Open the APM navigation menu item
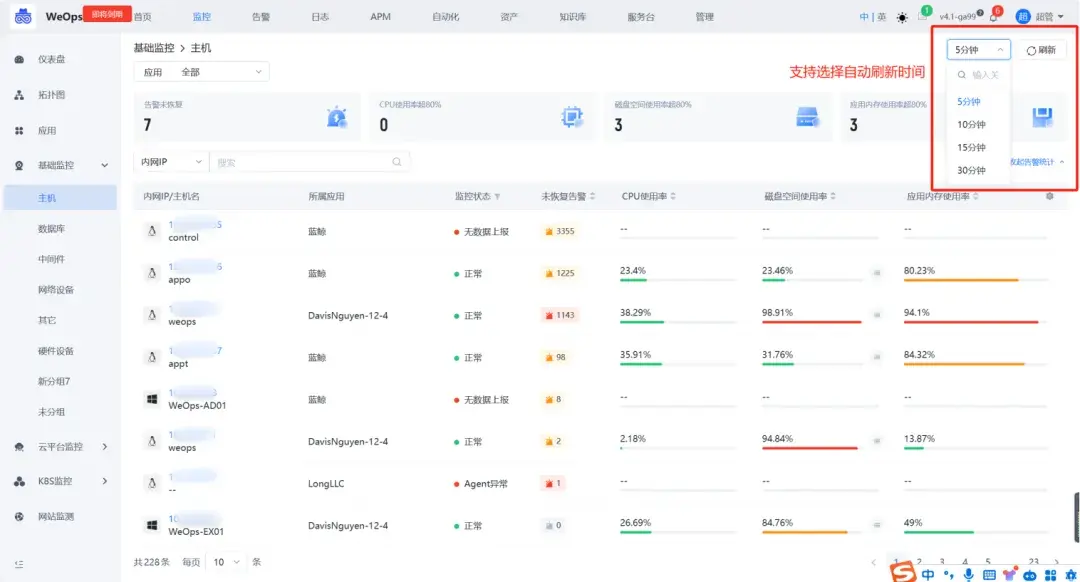 click(380, 16)
